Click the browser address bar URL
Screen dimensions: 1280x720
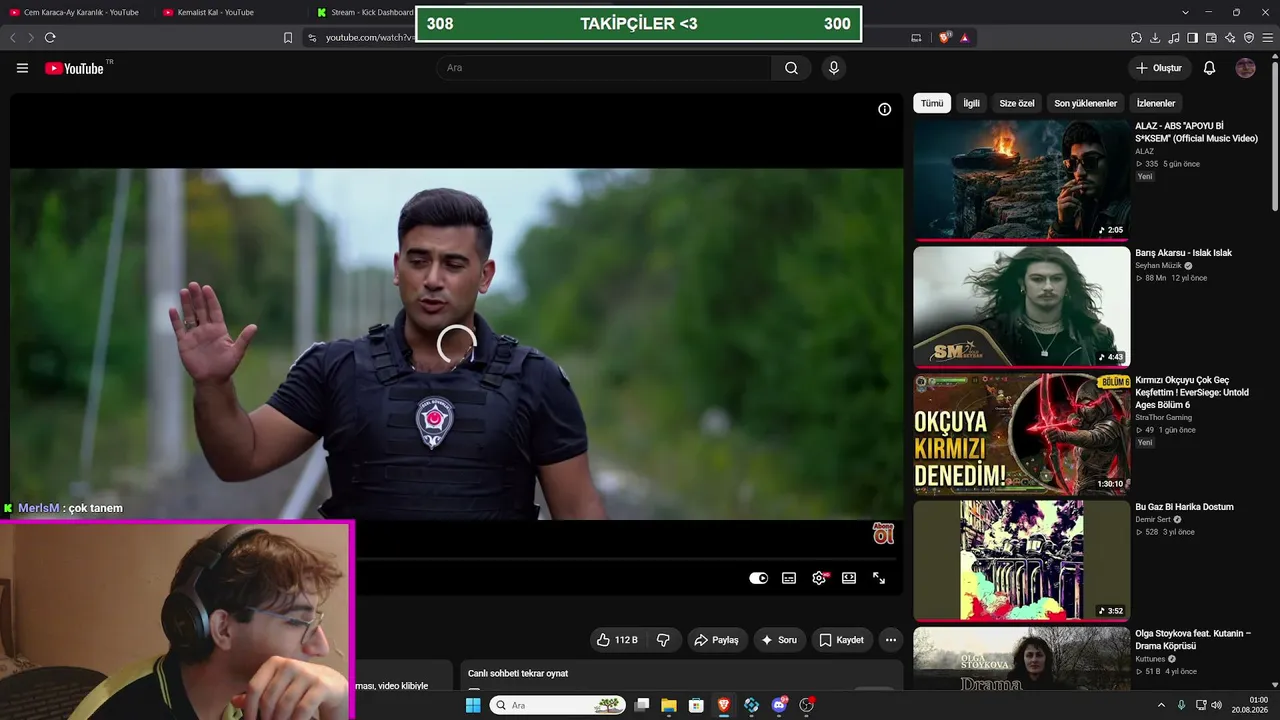(369, 38)
